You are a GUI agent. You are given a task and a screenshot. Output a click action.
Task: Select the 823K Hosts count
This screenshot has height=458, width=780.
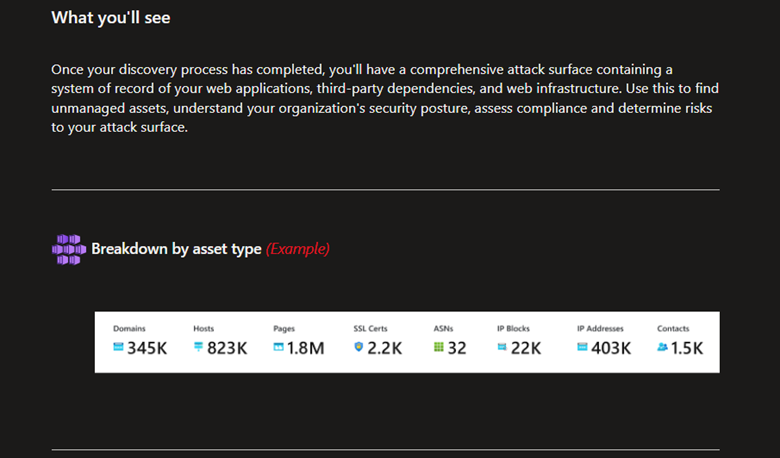tap(227, 348)
